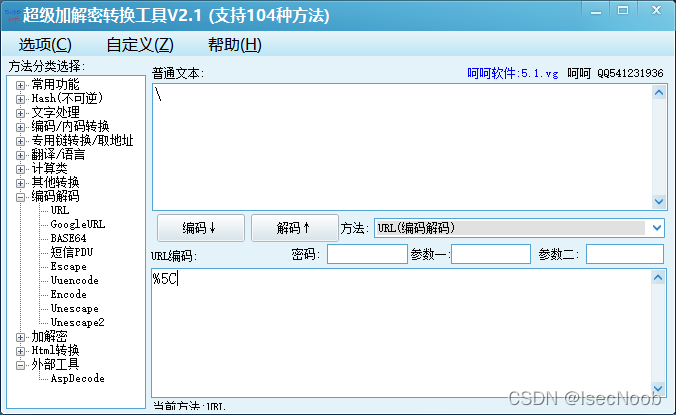676x415 pixels.
Task: Select AspDecode under 外部工具
Action: pyautogui.click(x=78, y=378)
